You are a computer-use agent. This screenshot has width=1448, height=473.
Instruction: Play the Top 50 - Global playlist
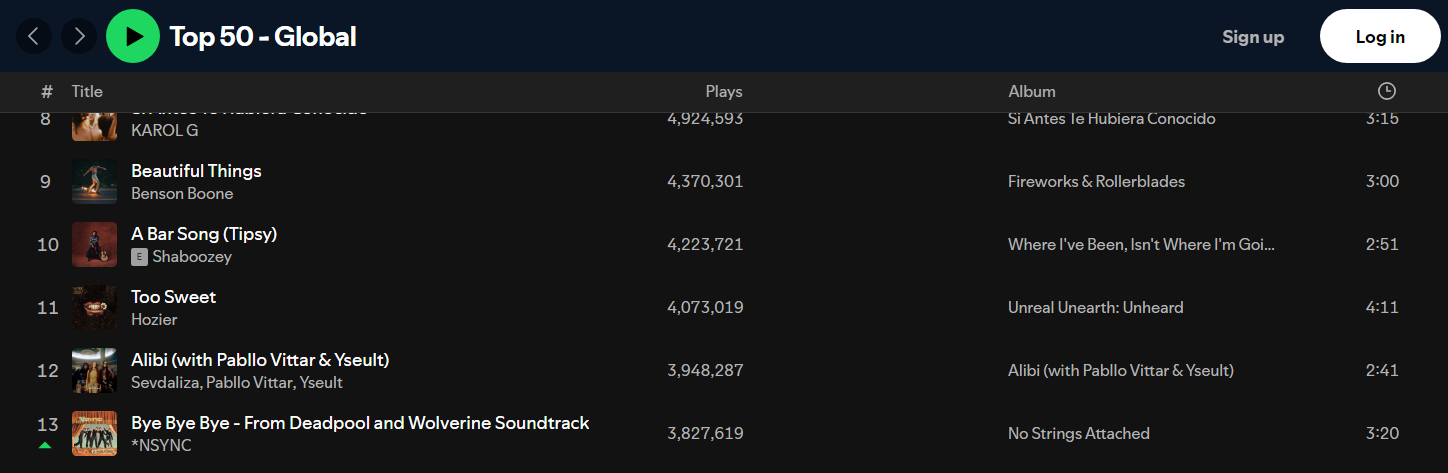click(133, 37)
